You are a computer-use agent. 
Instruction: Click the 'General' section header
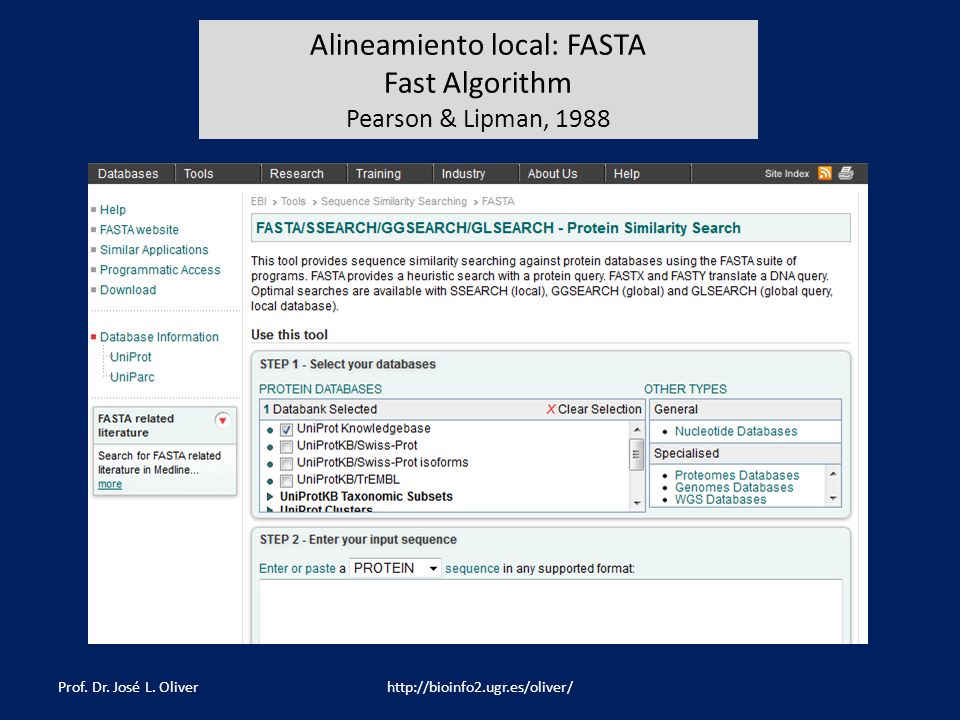pos(676,409)
